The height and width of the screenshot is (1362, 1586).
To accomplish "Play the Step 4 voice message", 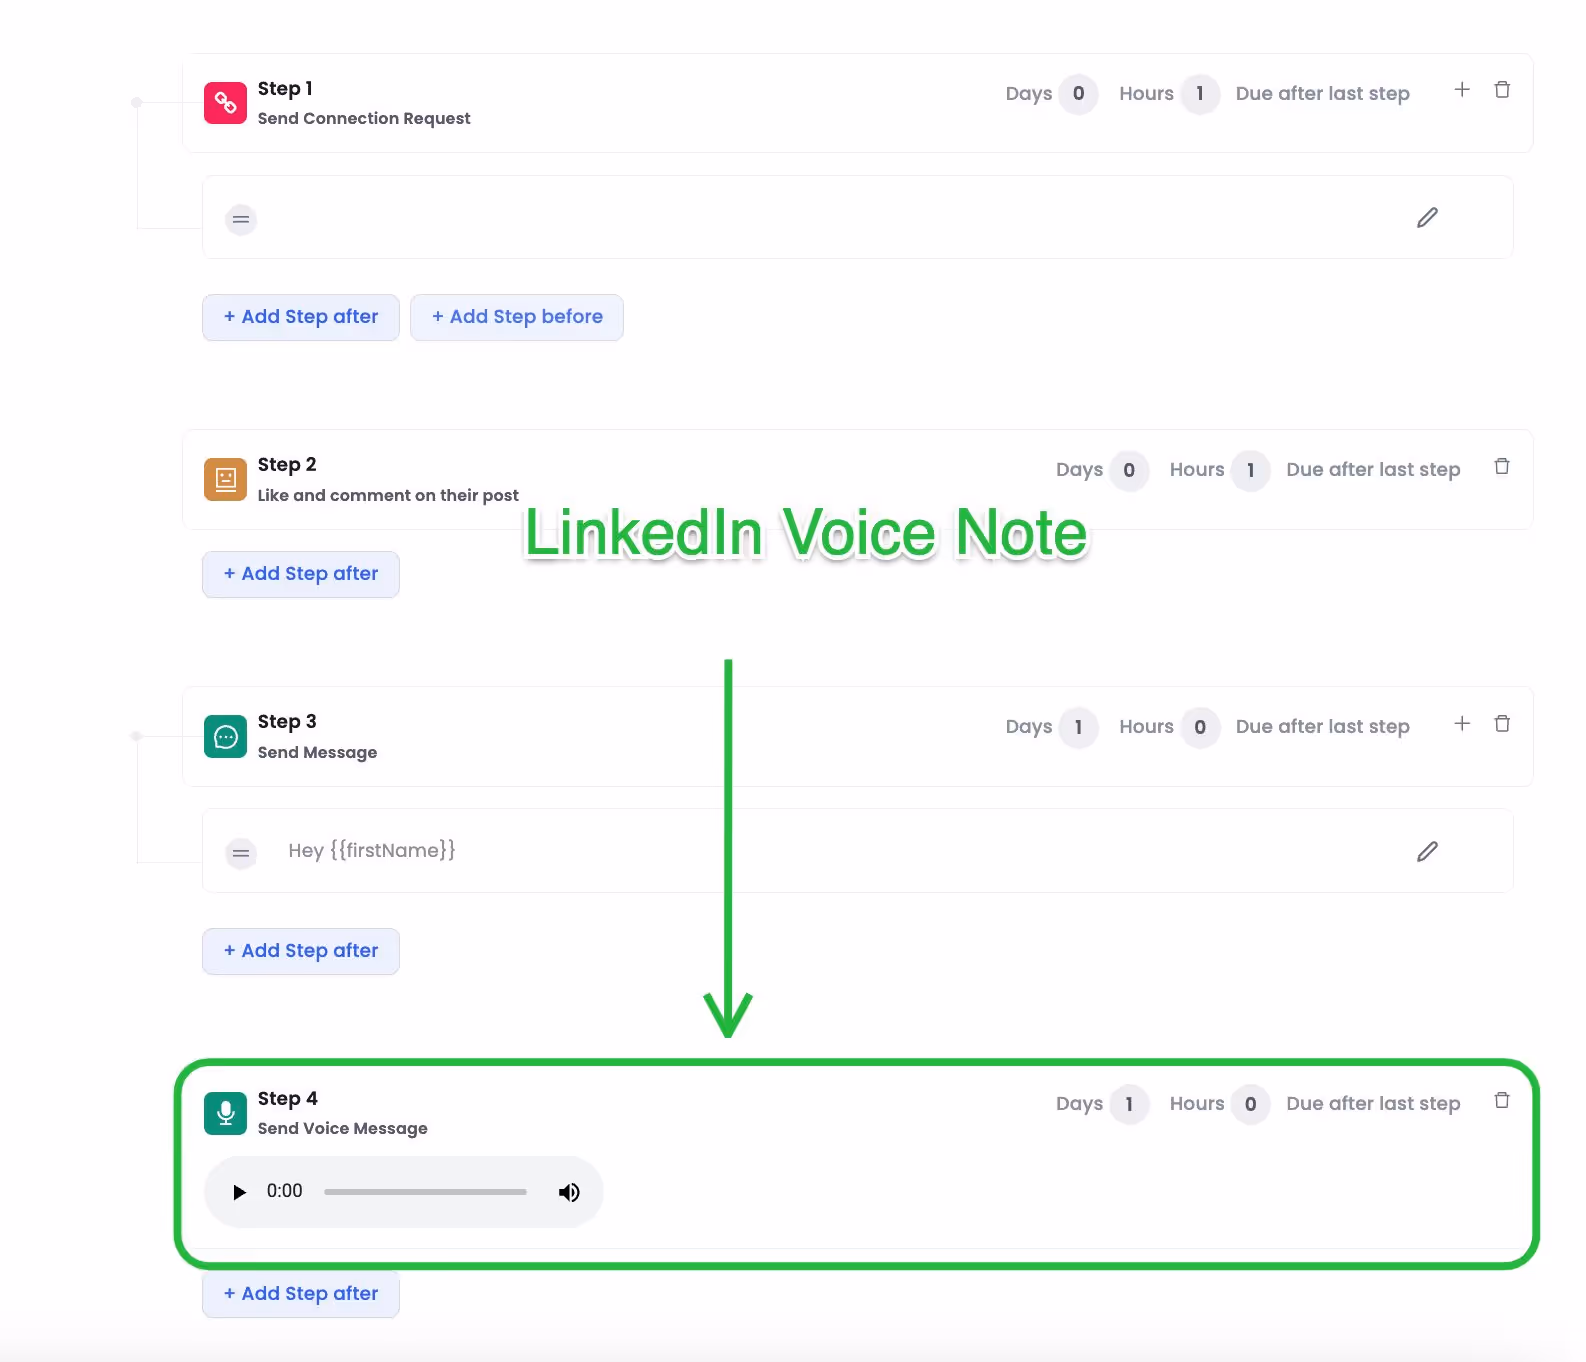I will tap(239, 1192).
